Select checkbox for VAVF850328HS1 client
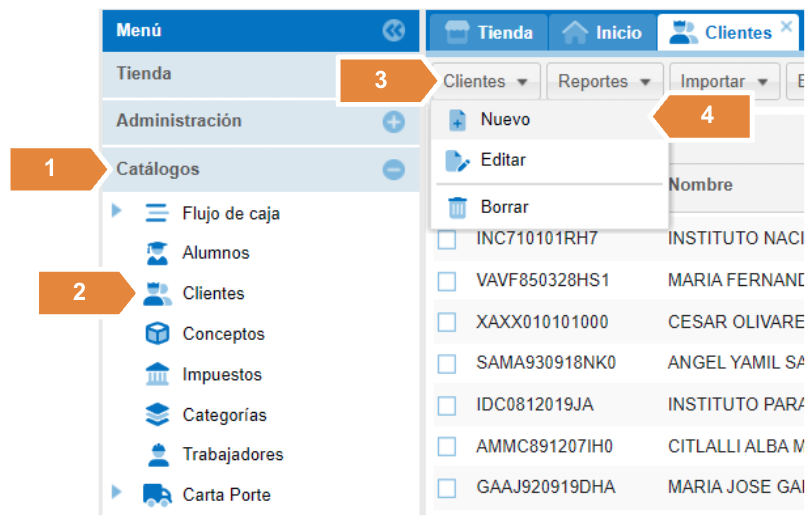This screenshot has height=521, width=811. [447, 281]
